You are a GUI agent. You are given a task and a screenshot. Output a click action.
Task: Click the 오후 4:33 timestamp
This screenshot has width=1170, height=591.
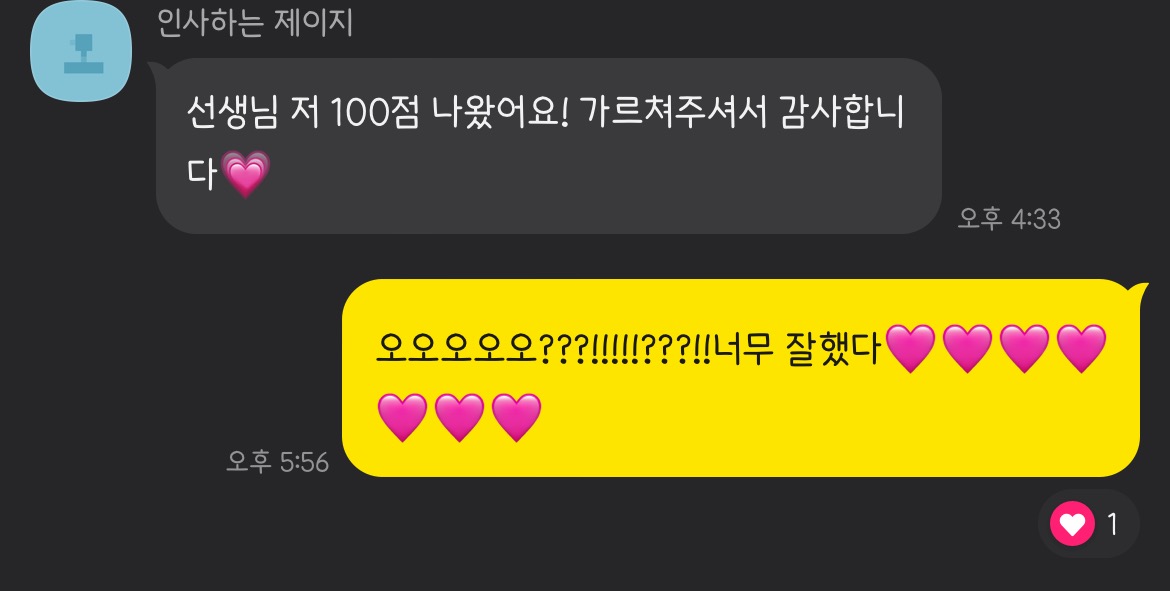[x=1009, y=219]
